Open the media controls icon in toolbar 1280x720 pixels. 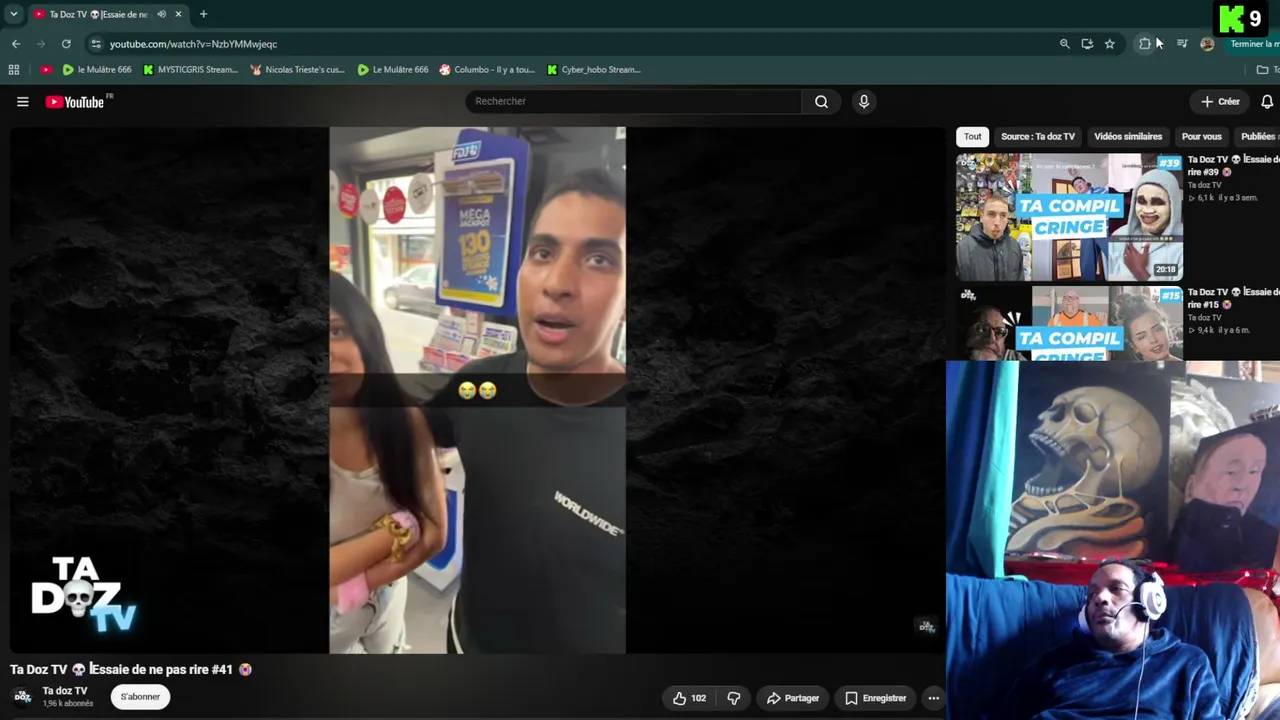1182,44
